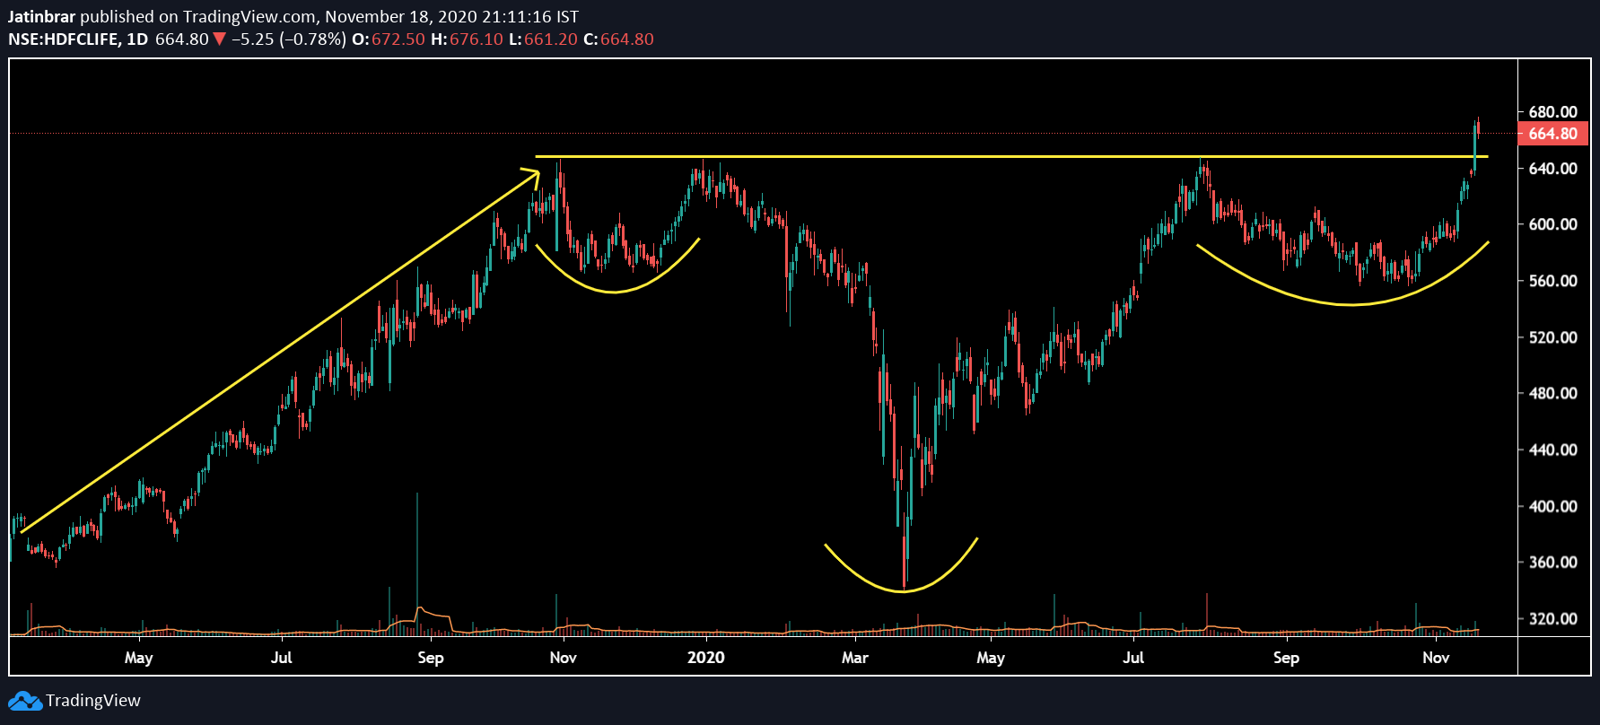Select the yellow arc under the March 2020 low
Image resolution: width=1600 pixels, height=725 pixels.
(901, 590)
